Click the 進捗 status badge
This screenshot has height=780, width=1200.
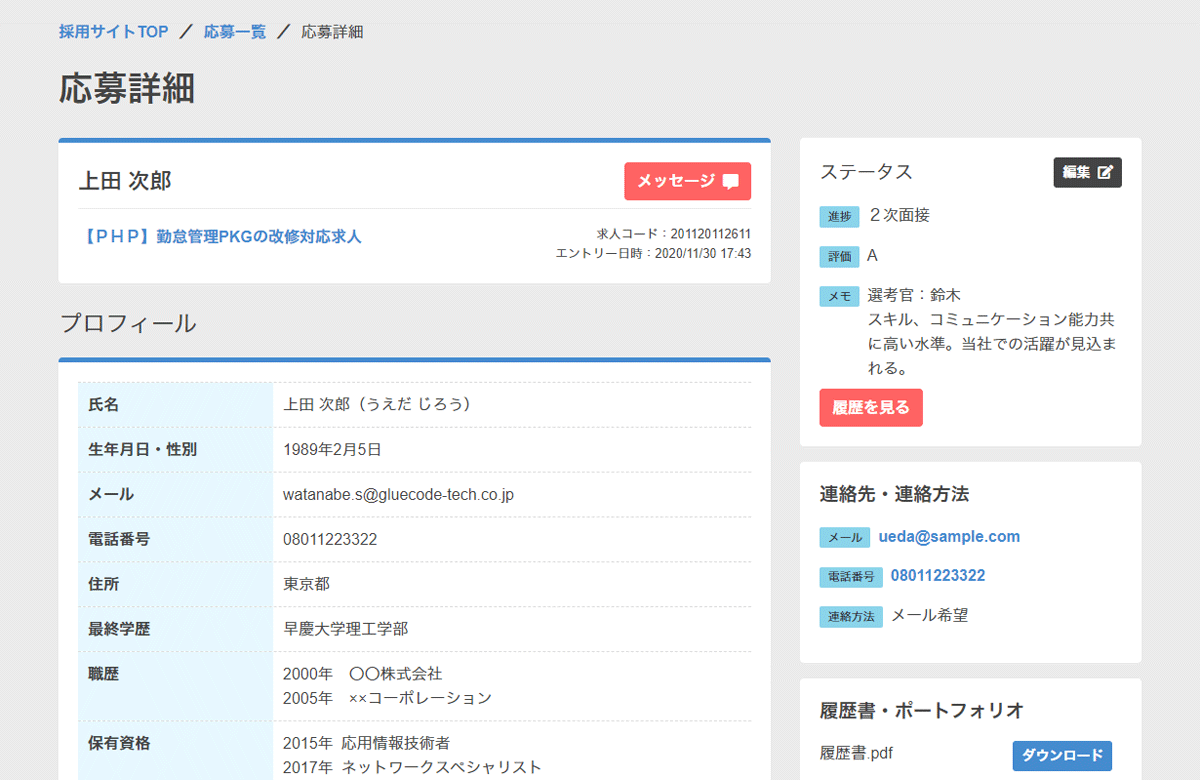click(839, 216)
